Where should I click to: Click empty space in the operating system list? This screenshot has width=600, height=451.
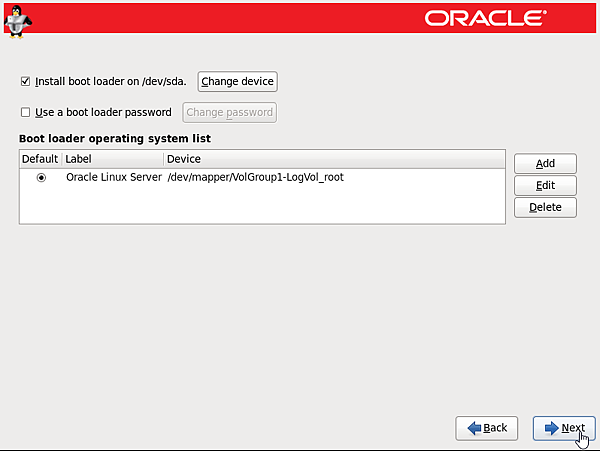(260, 206)
